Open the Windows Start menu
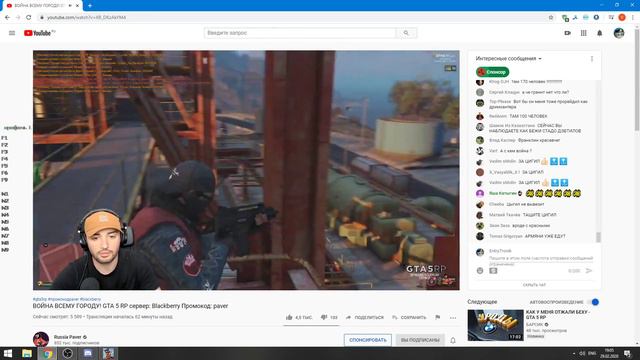Image resolution: width=640 pixels, height=360 pixels. [x=8, y=353]
